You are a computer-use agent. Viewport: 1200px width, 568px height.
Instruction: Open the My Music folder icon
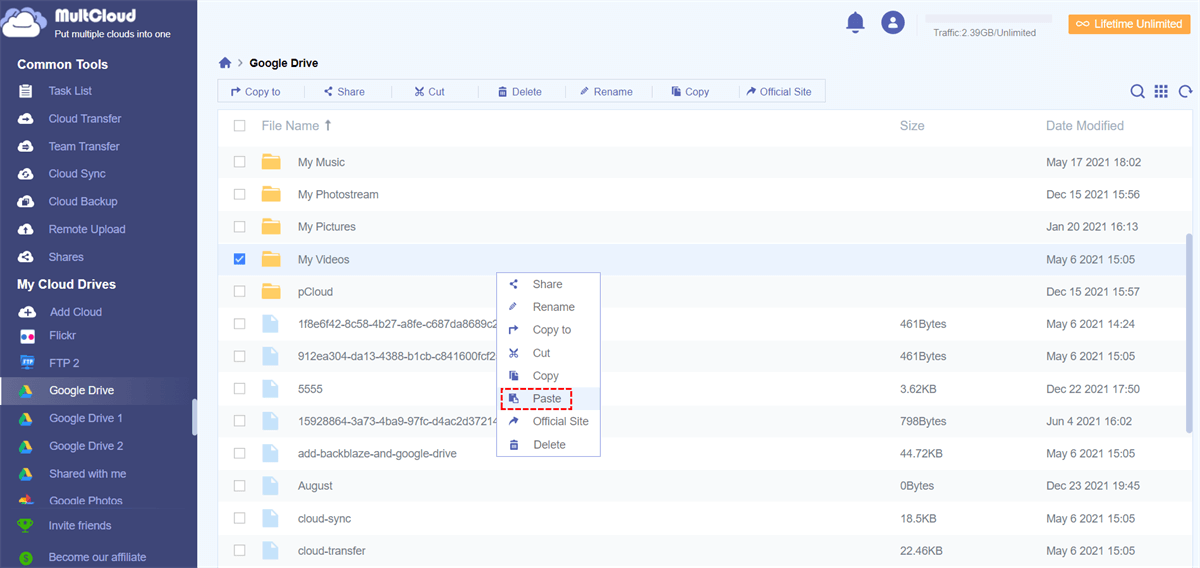(x=271, y=162)
